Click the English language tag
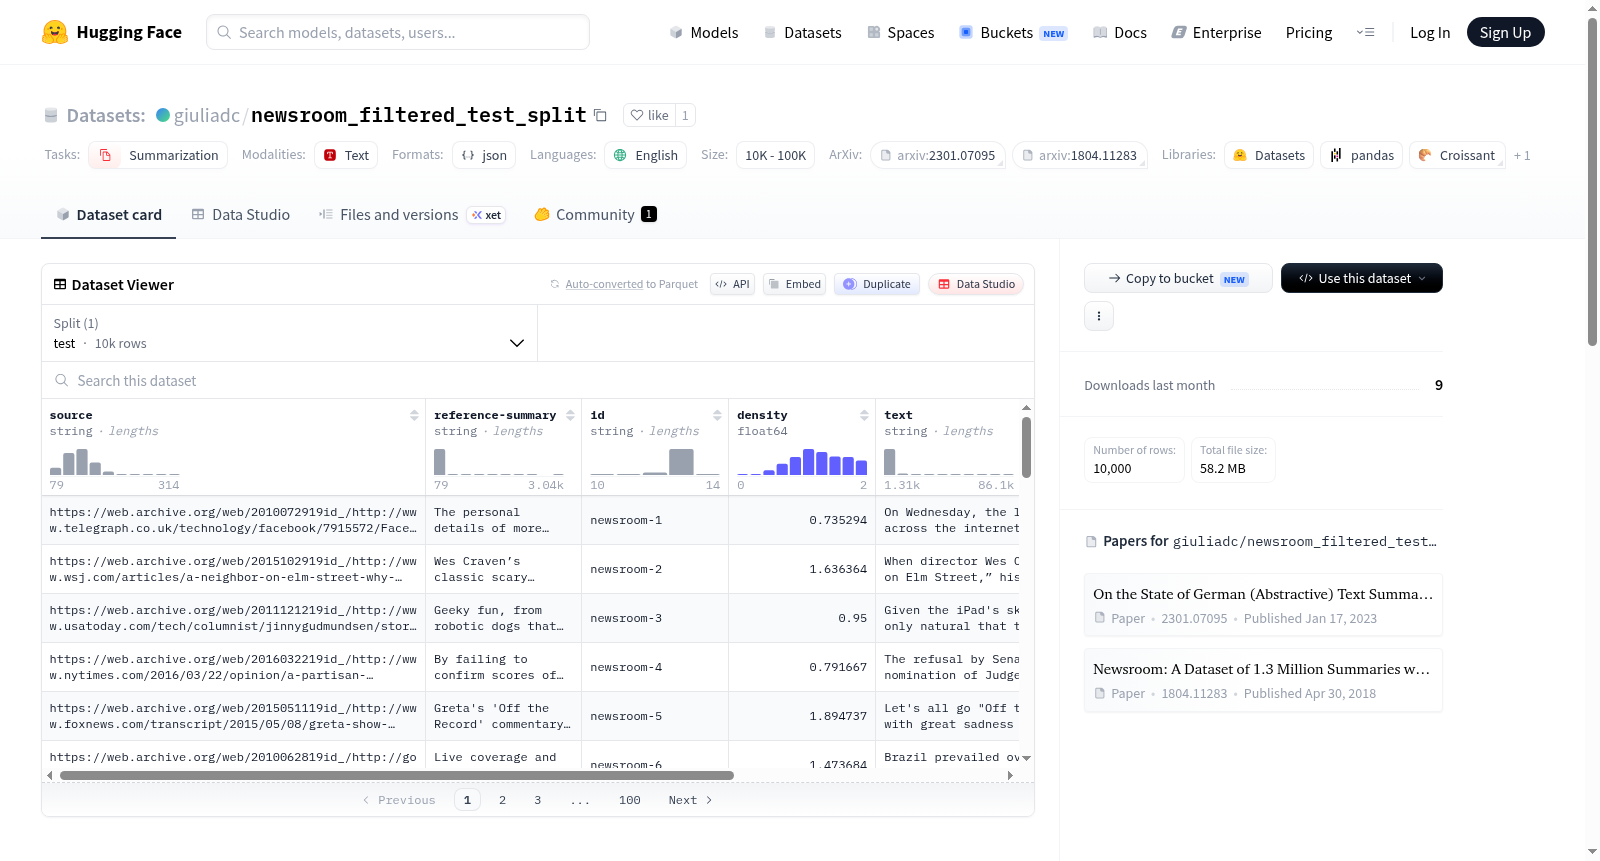Viewport: 1600px width, 861px height. click(x=645, y=155)
